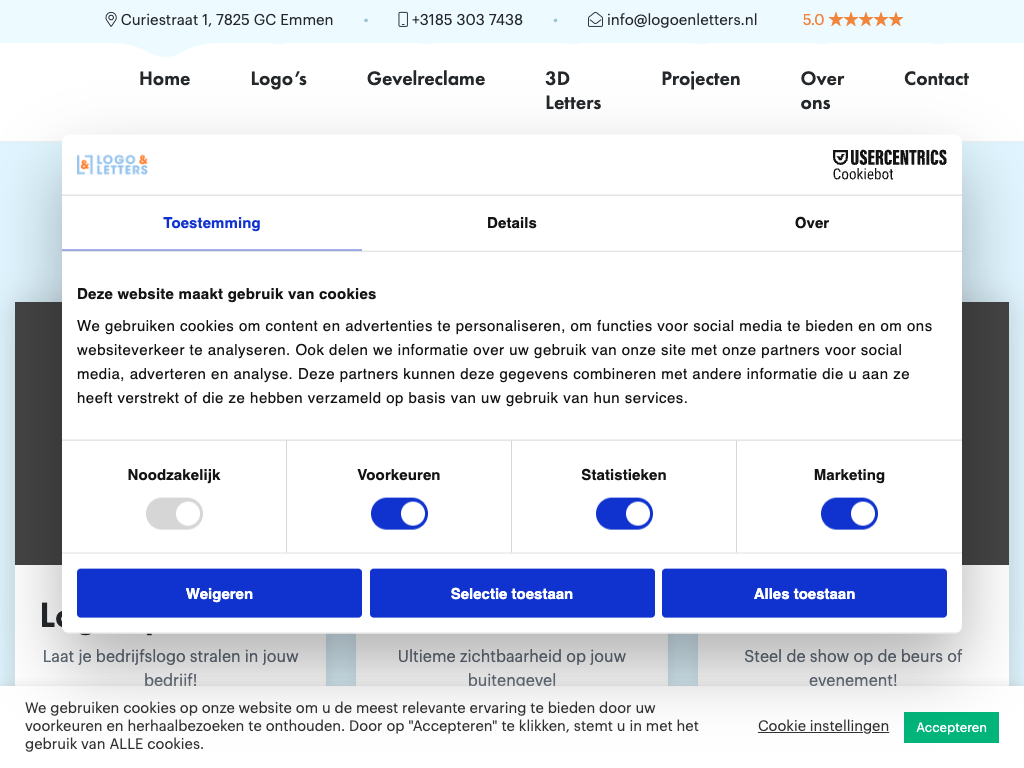The image size is (1024, 768).
Task: Click the map pin location icon
Action: point(111,20)
